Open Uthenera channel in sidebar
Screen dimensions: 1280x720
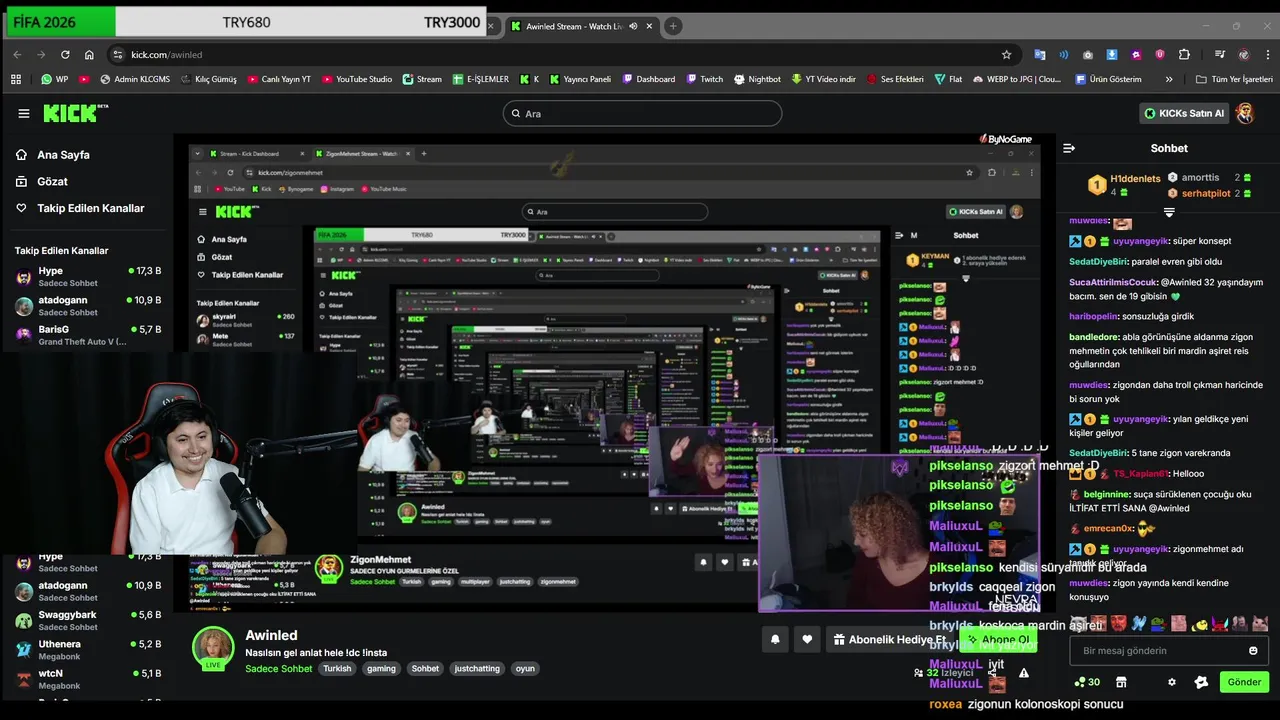click(x=88, y=650)
